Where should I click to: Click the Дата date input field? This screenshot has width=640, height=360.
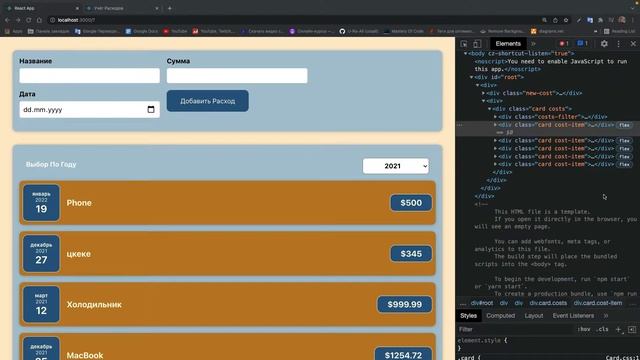pyautogui.click(x=89, y=109)
